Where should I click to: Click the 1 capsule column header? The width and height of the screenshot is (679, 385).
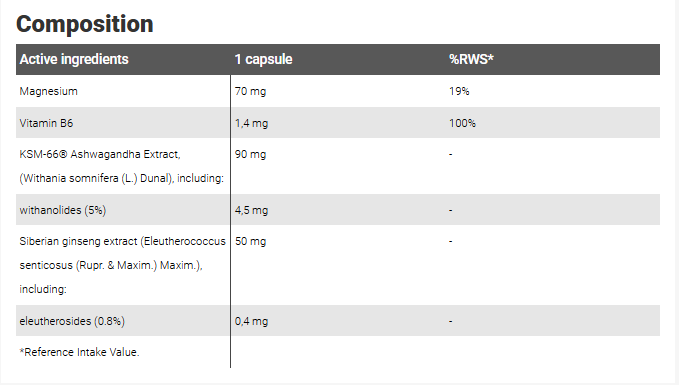click(263, 59)
